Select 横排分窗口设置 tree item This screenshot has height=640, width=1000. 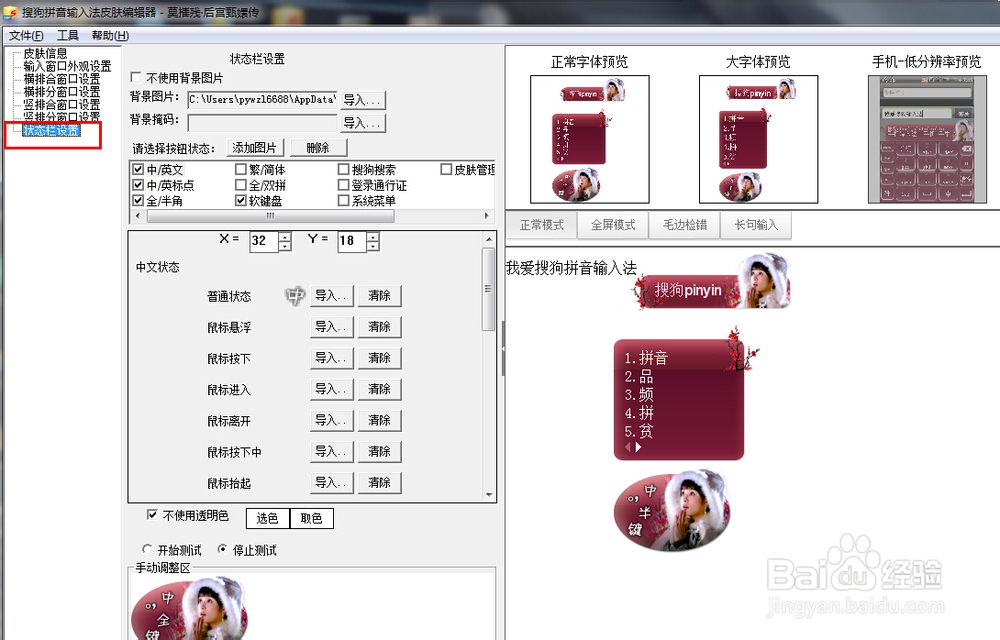pos(62,92)
